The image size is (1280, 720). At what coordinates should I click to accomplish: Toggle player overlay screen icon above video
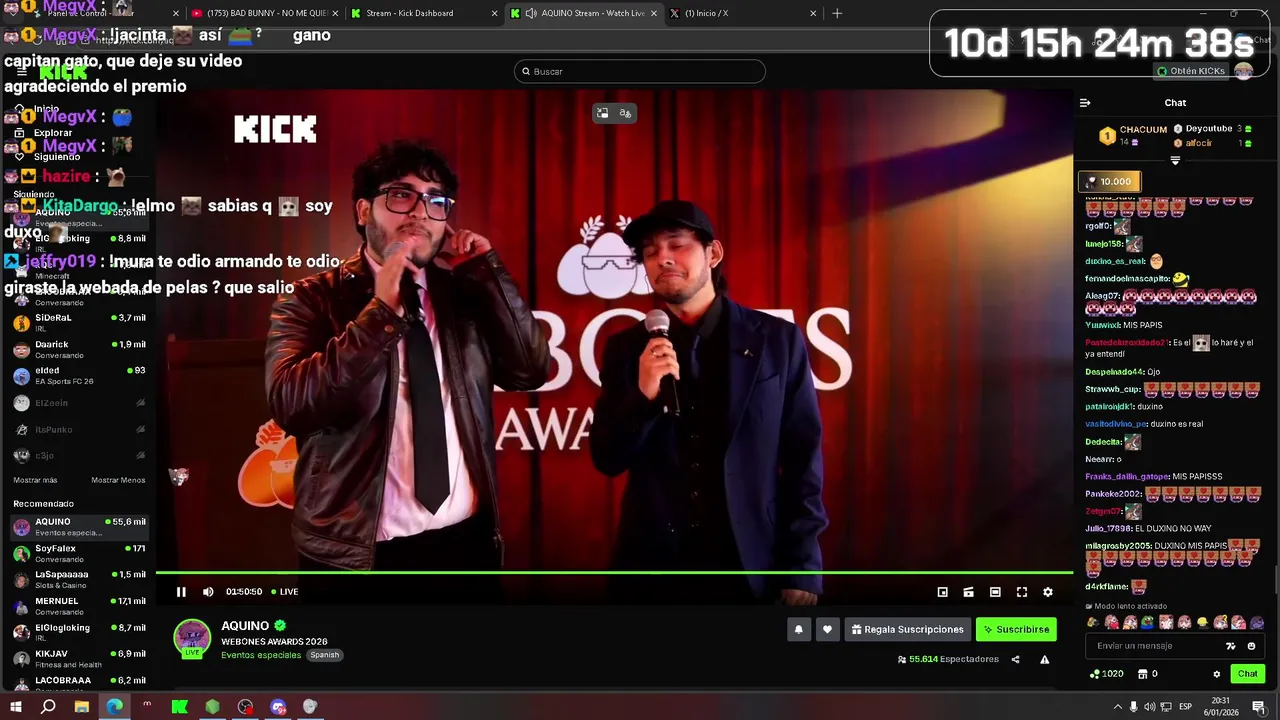(x=602, y=113)
